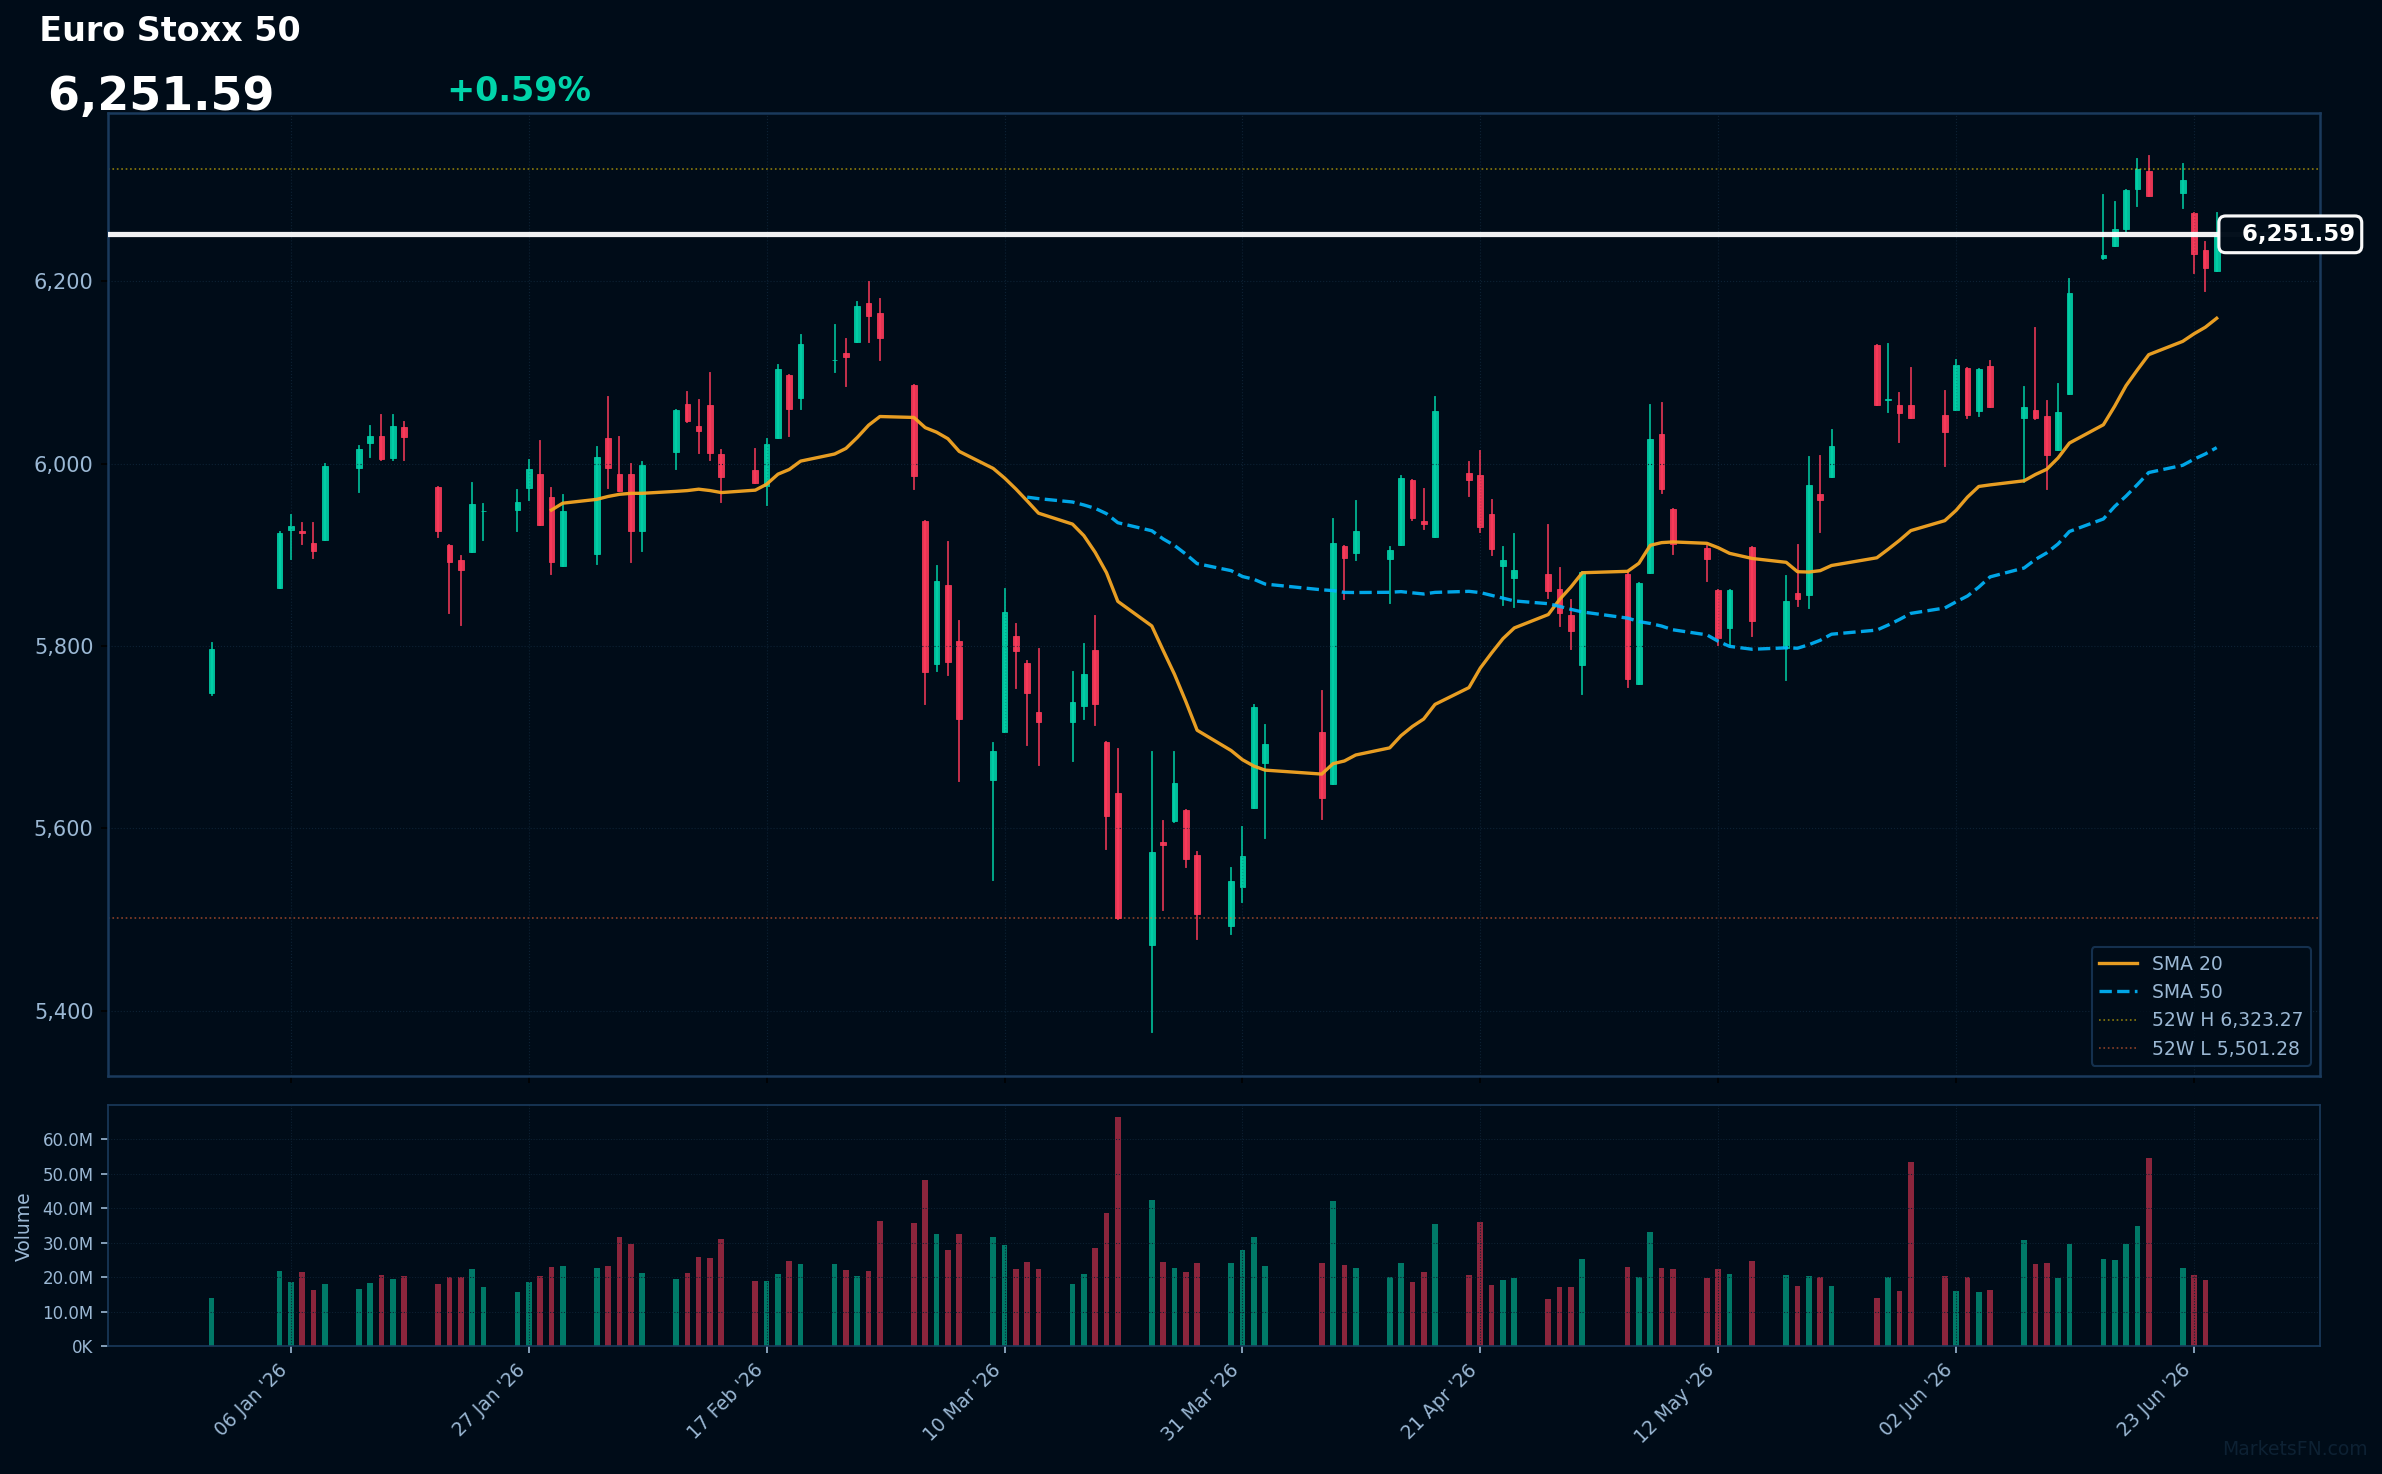Viewport: 2382px width, 1474px height.
Task: Click the 20.0M volume axis label
Action: coord(68,1278)
